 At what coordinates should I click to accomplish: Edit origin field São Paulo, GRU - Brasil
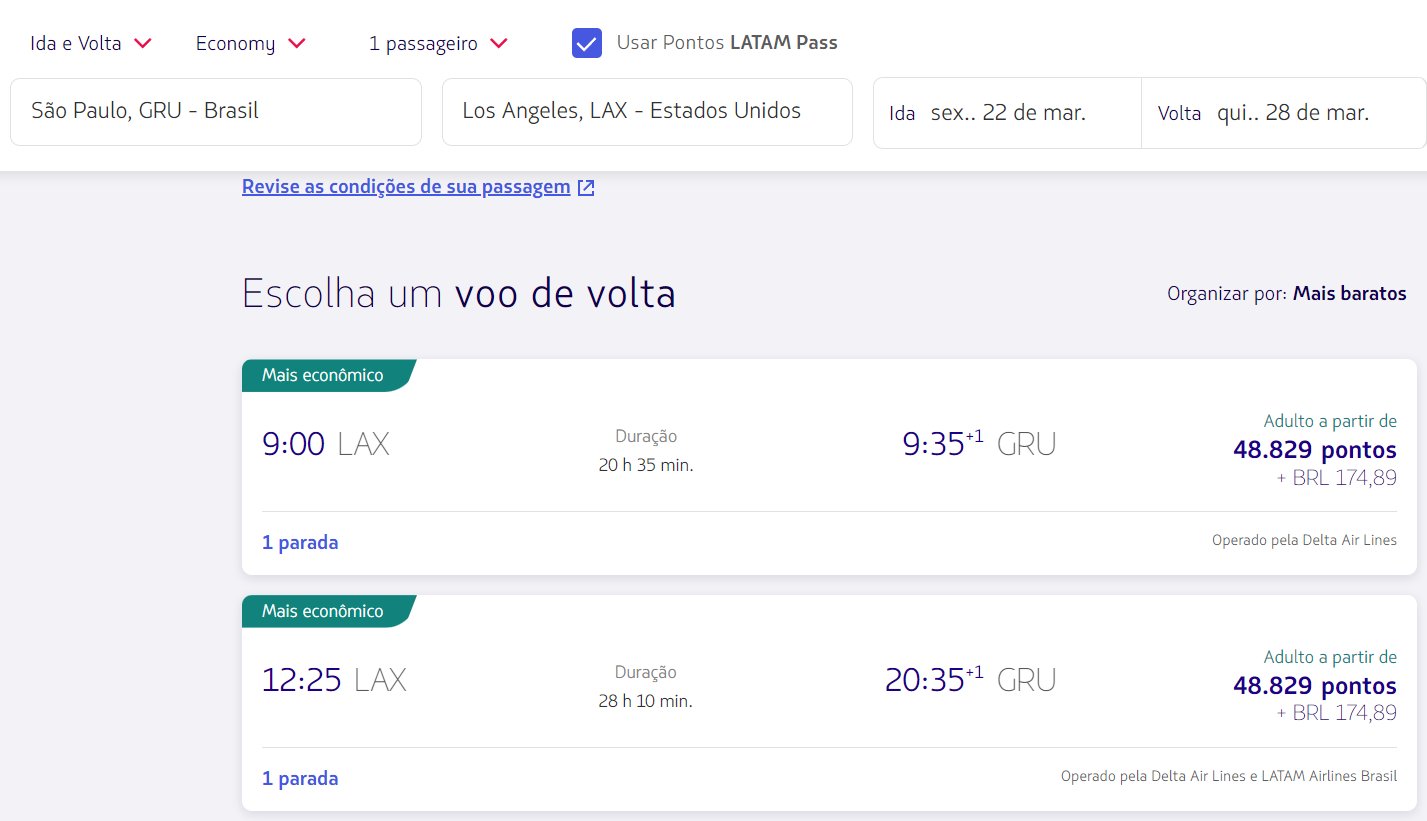216,112
